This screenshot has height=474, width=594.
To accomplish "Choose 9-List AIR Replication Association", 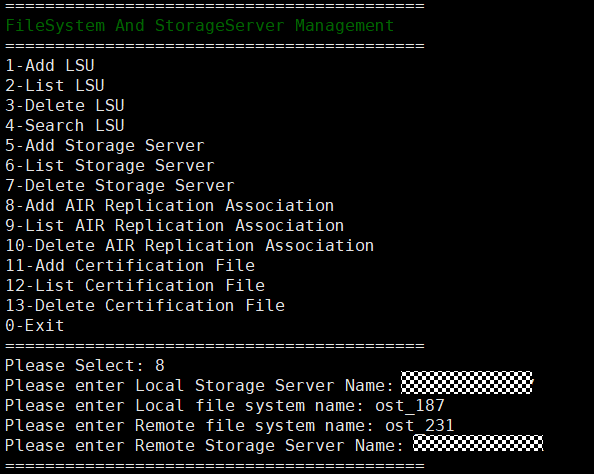I will [x=175, y=226].
